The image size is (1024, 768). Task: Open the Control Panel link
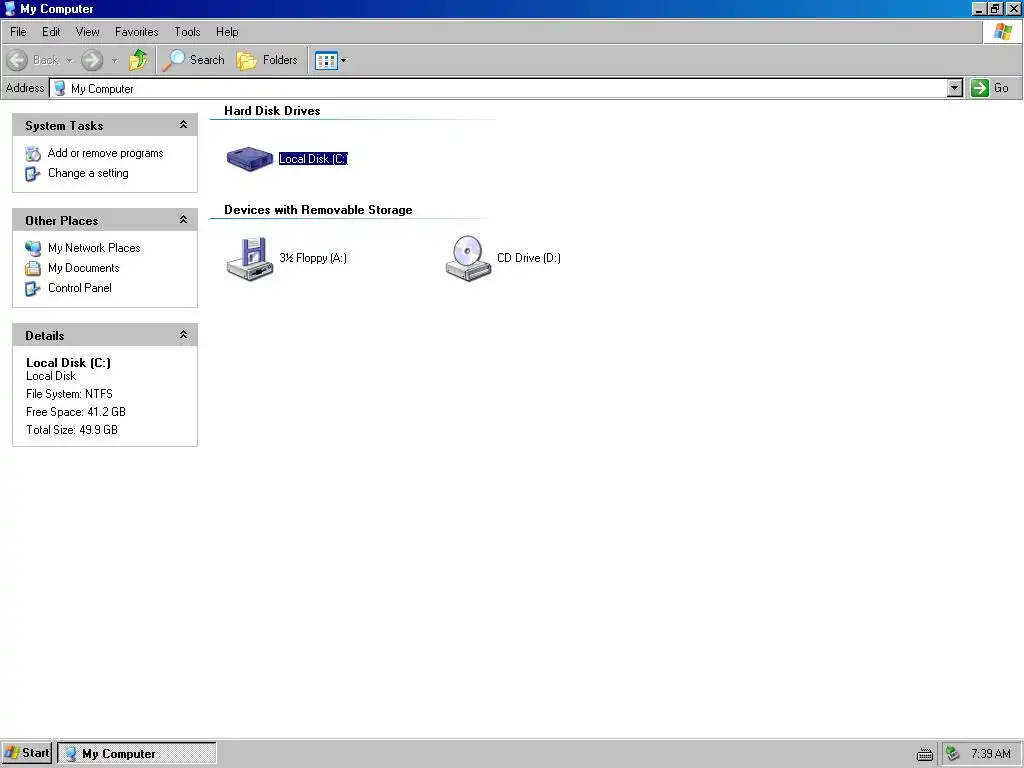80,288
